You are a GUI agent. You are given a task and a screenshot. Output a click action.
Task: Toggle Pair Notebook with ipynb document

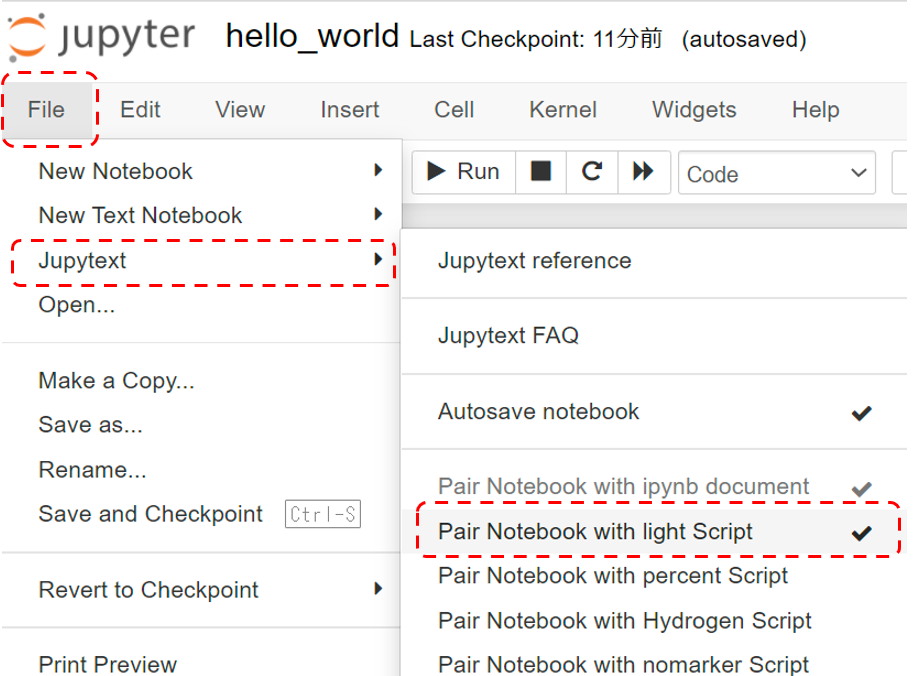point(654,487)
